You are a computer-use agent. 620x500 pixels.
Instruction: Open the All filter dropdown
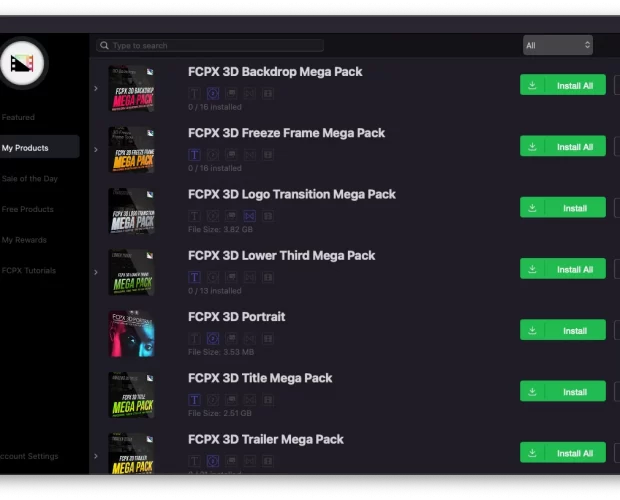[558, 45]
